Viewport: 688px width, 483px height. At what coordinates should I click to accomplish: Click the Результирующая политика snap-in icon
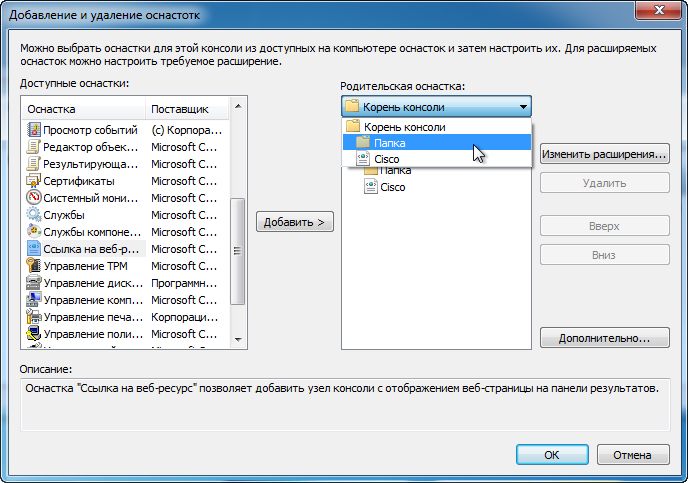click(34, 164)
